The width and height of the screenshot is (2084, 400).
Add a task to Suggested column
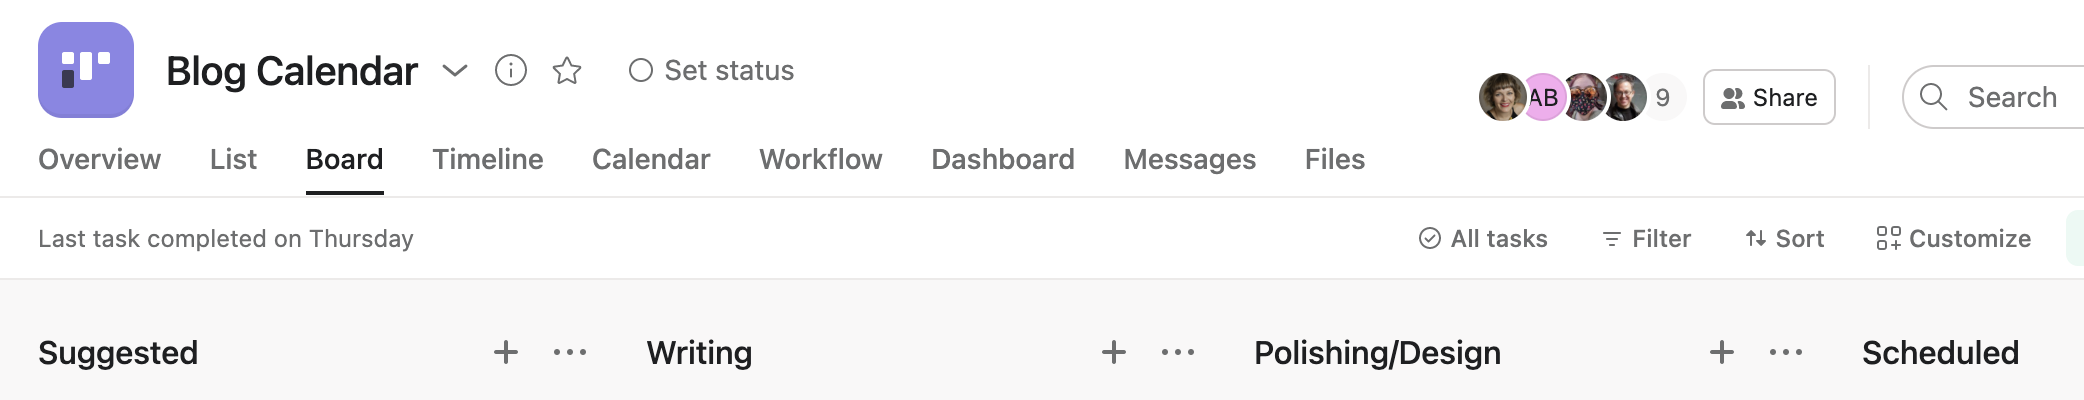coord(506,352)
